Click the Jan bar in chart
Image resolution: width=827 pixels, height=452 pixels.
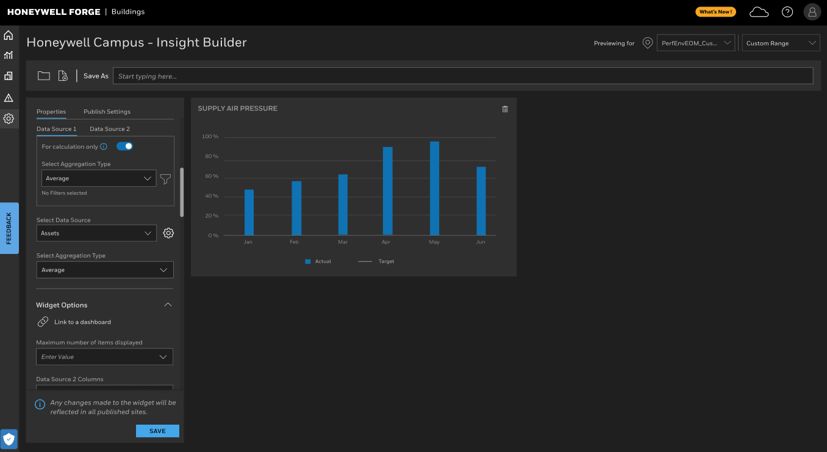coord(249,212)
